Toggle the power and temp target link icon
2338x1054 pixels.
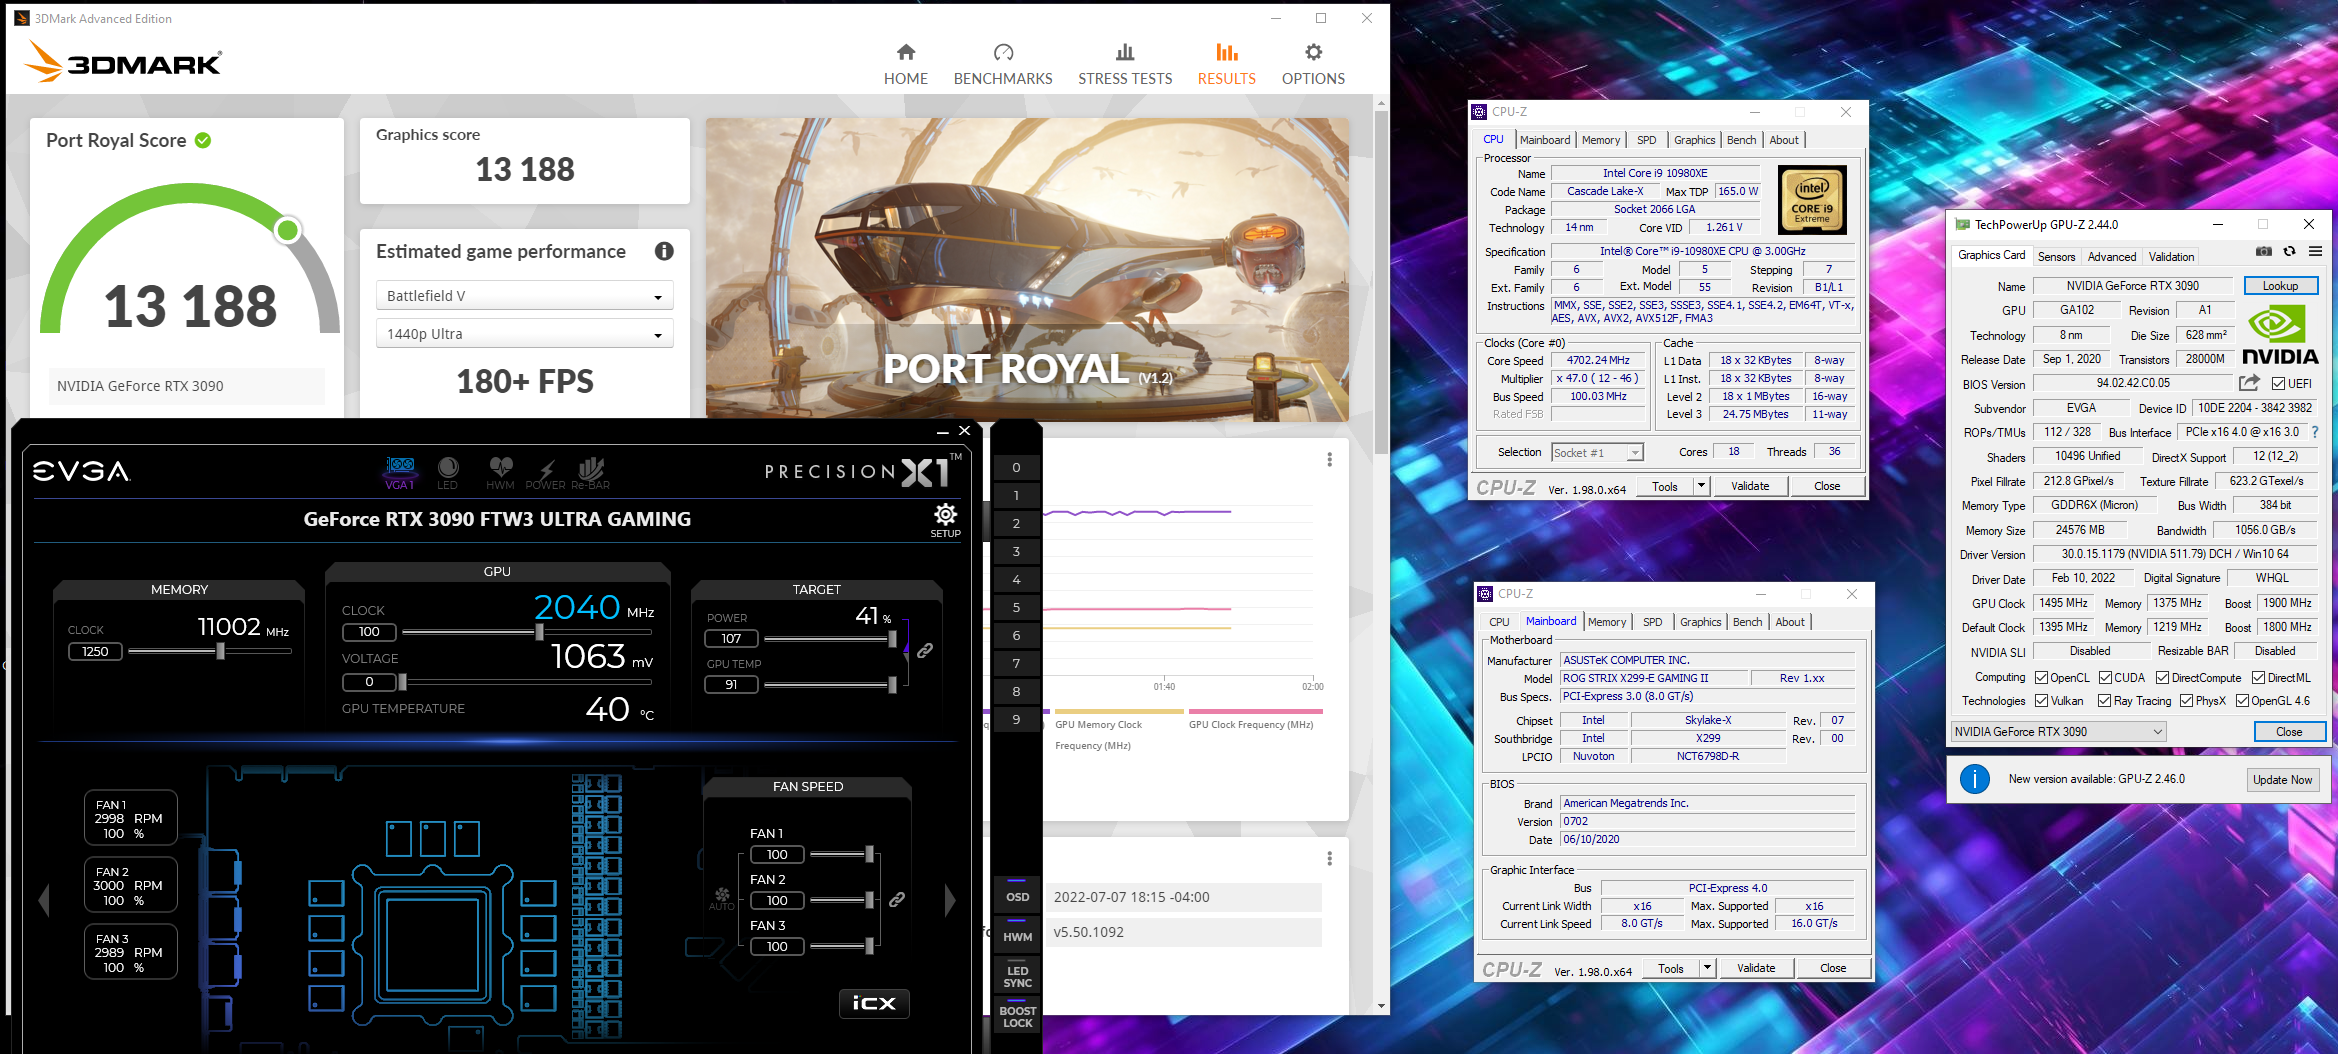[925, 650]
